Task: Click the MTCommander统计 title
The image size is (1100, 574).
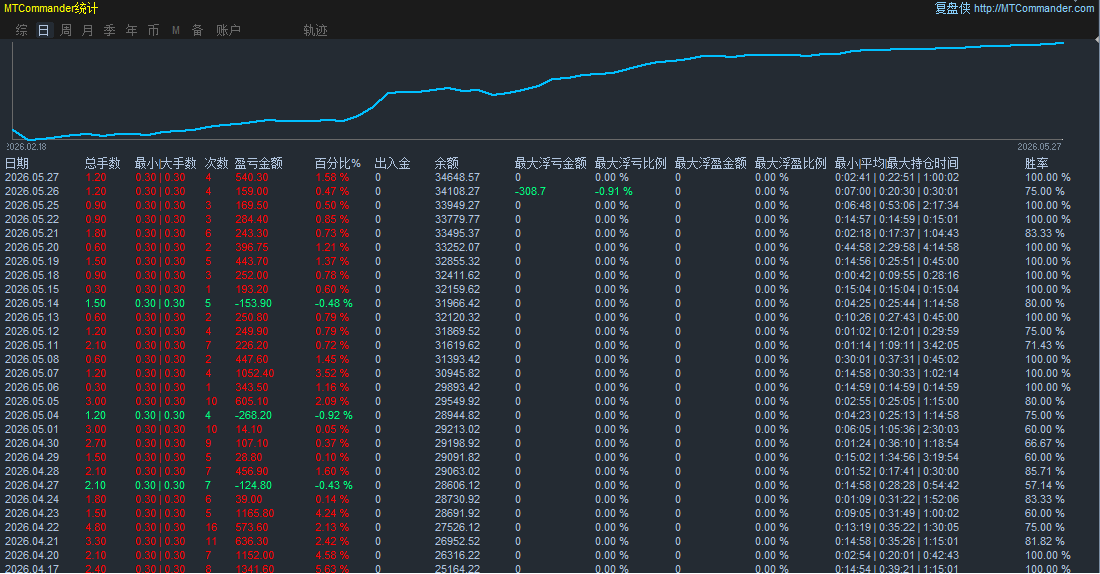Action: 51,8
